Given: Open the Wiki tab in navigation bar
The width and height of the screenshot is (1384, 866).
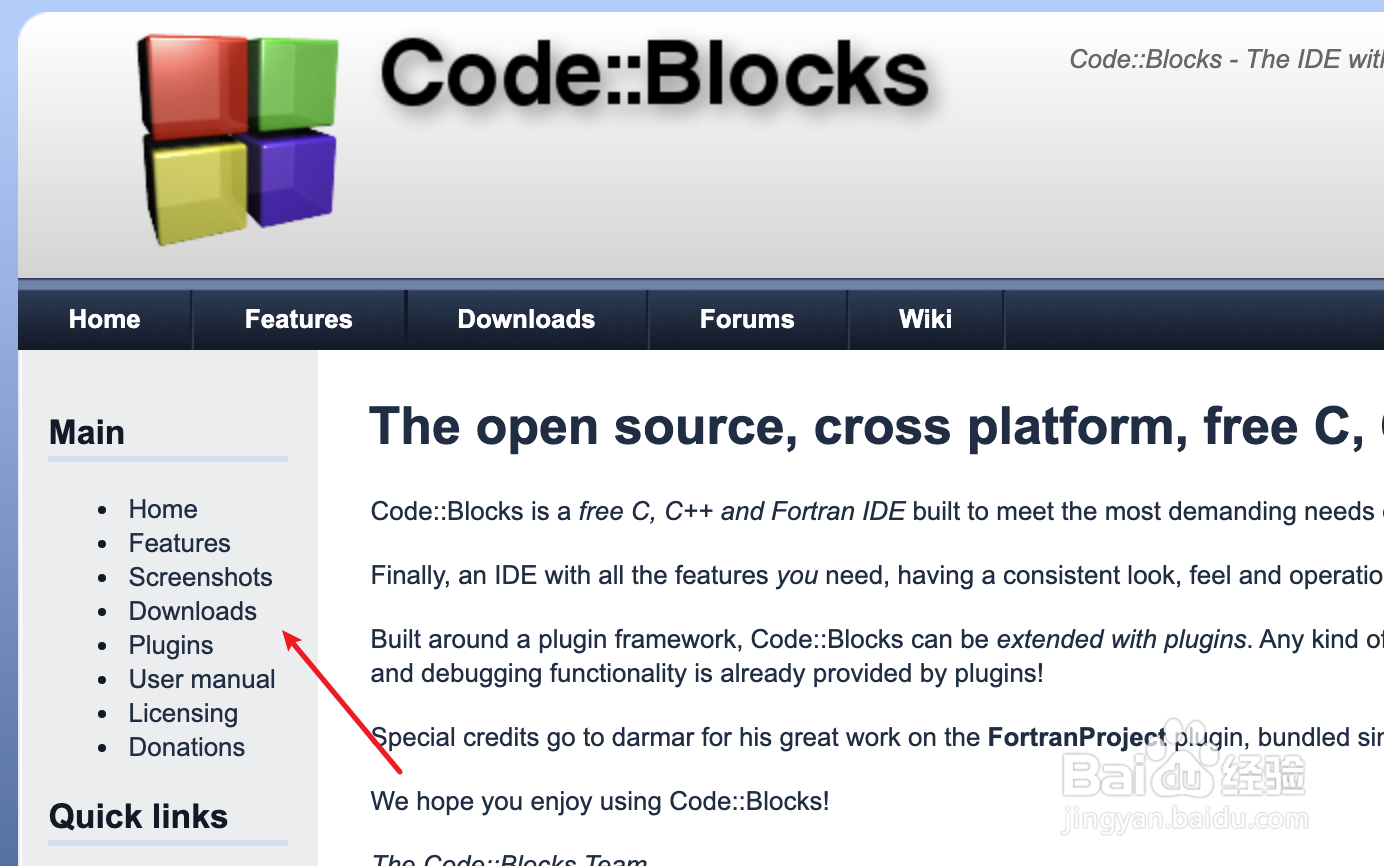Looking at the screenshot, I should tap(926, 319).
